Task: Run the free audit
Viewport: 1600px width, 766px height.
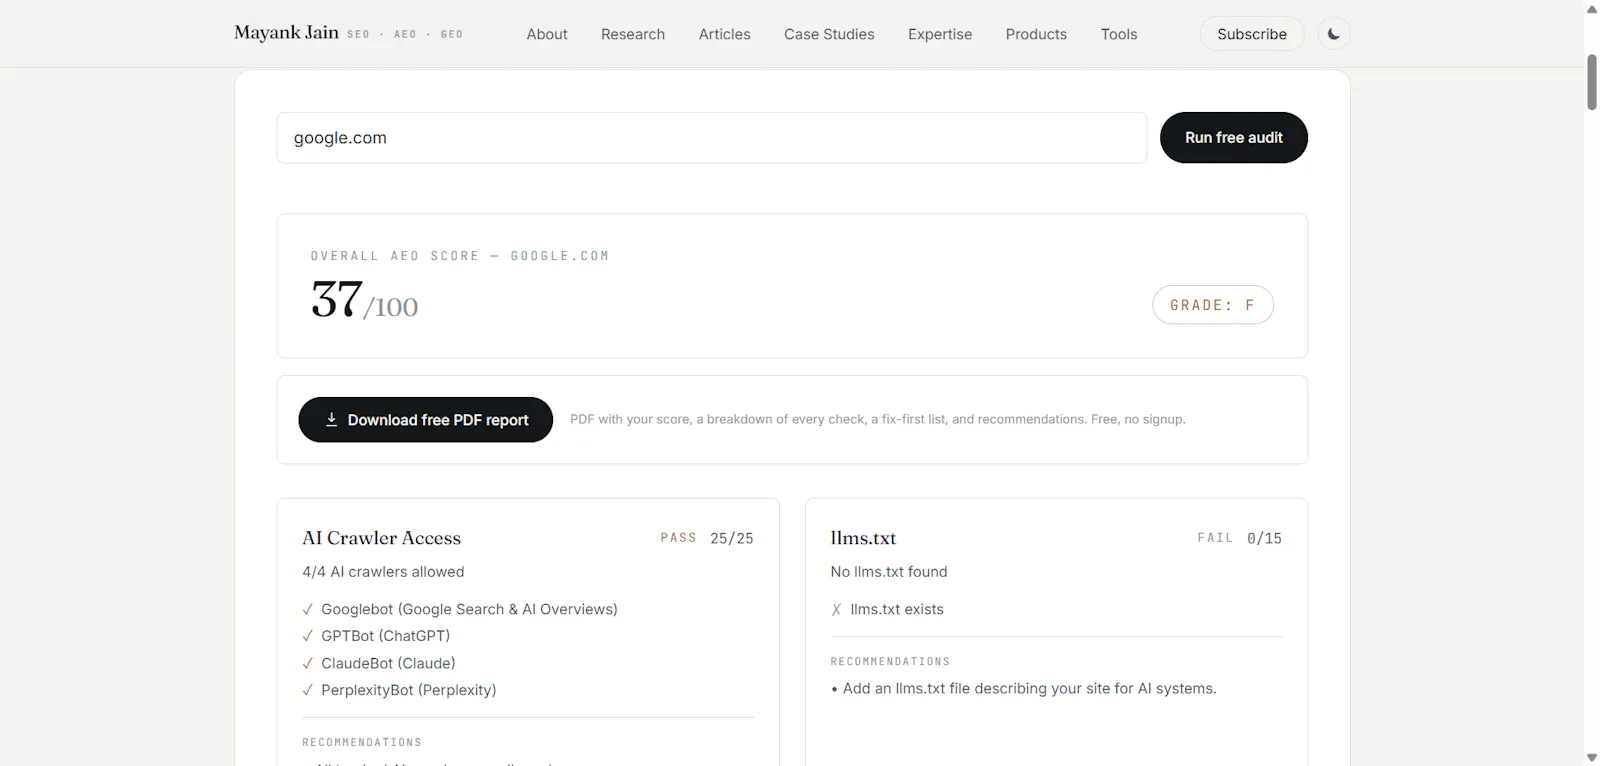Action: 1234,138
